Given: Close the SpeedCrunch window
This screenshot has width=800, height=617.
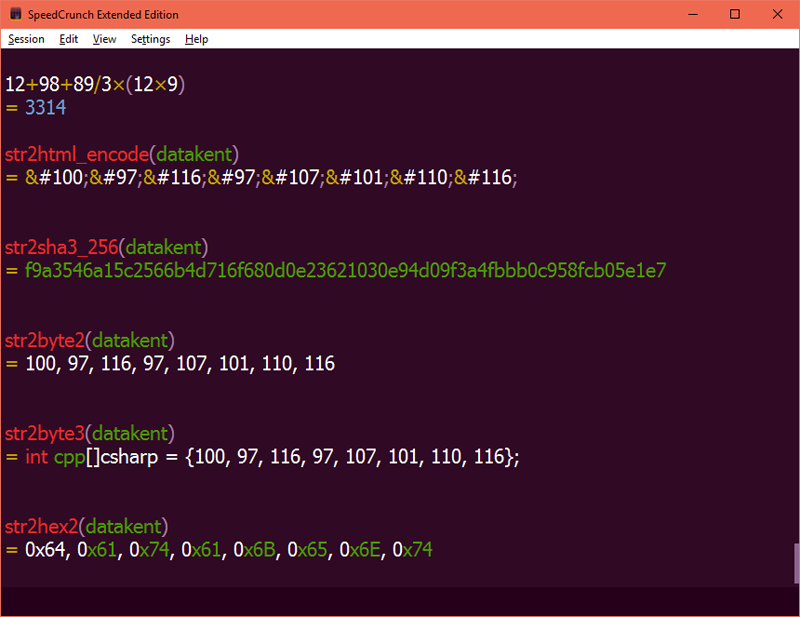Looking at the screenshot, I should (x=777, y=14).
